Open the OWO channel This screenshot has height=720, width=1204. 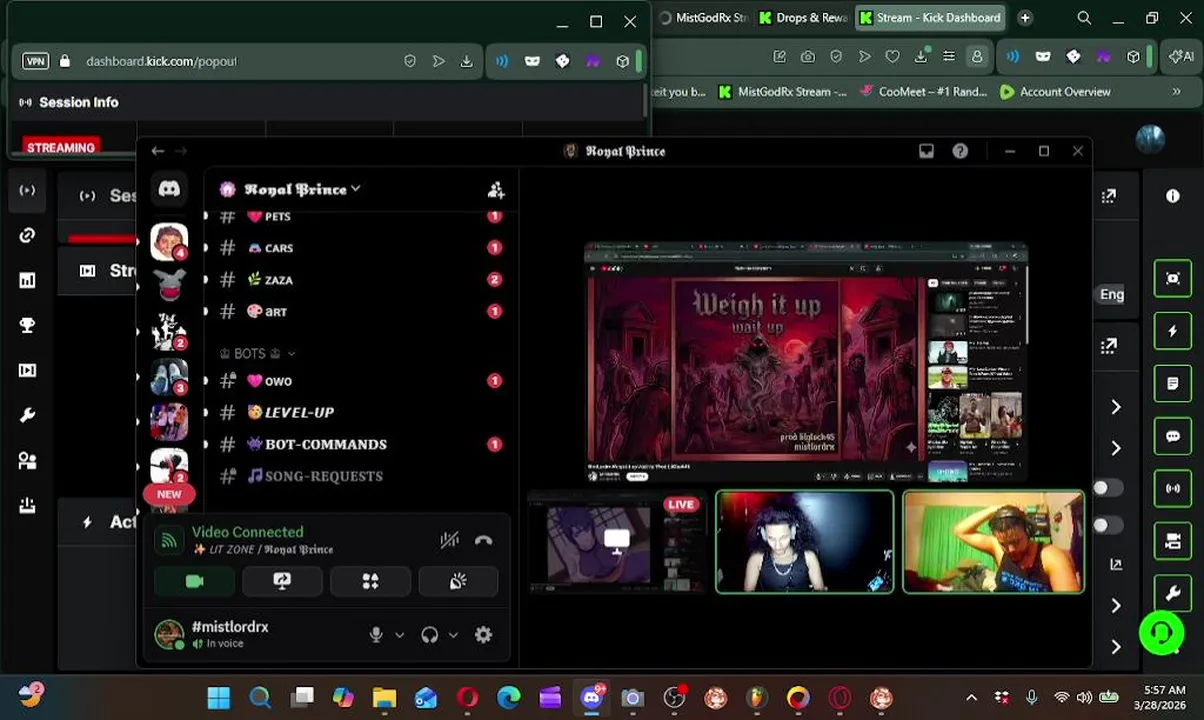coord(362,381)
